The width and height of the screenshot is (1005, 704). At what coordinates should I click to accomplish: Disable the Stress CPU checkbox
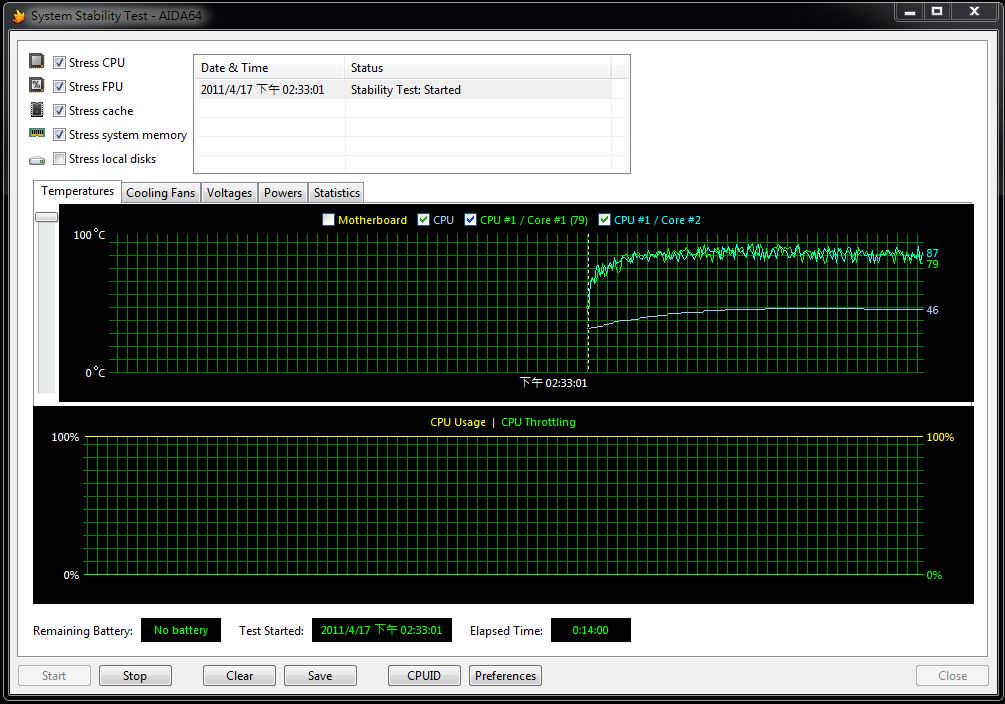tap(59, 62)
